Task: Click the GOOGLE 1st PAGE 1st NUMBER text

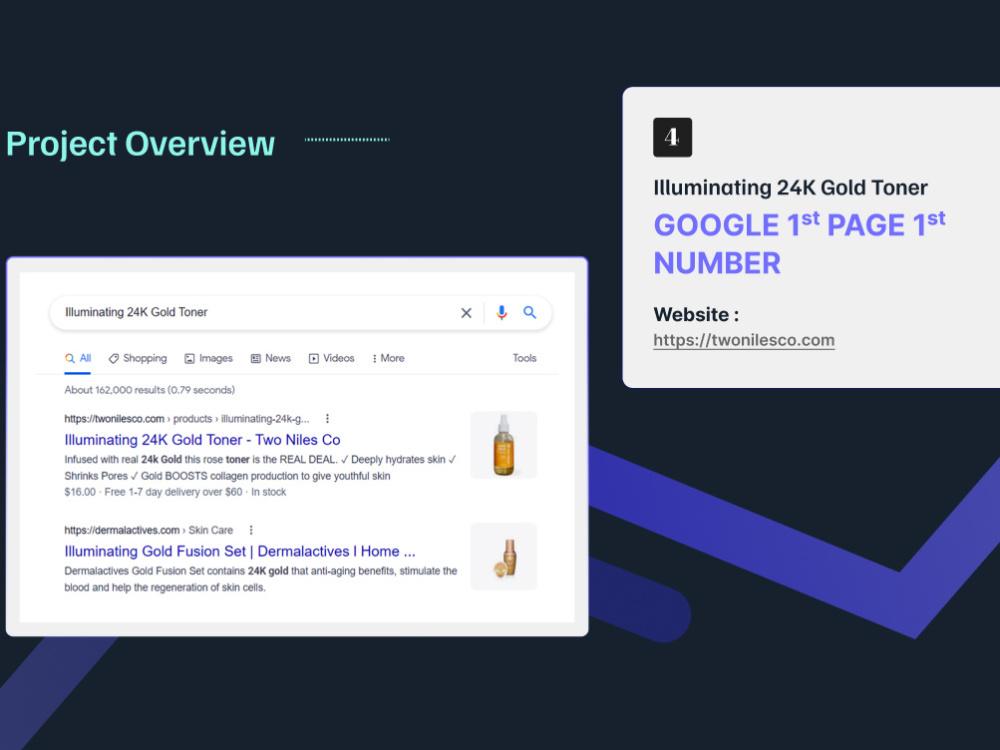Action: click(799, 244)
